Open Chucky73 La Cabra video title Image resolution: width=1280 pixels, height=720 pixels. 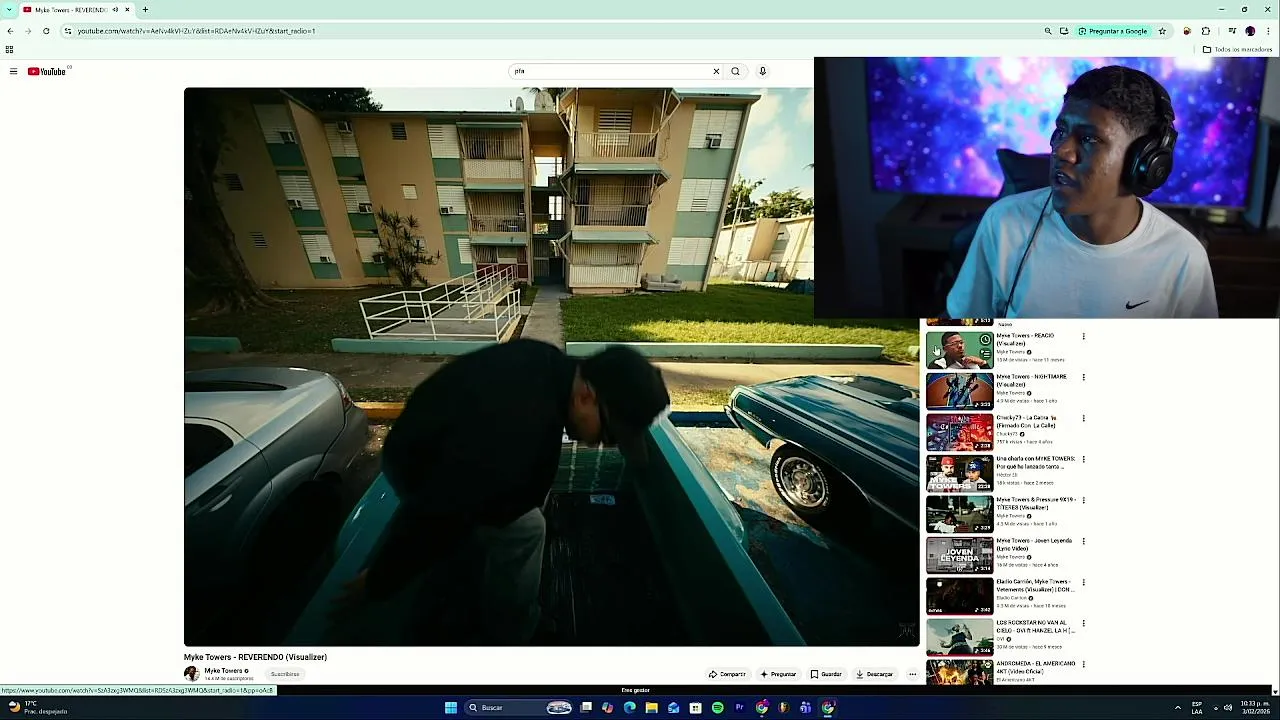point(1027,421)
